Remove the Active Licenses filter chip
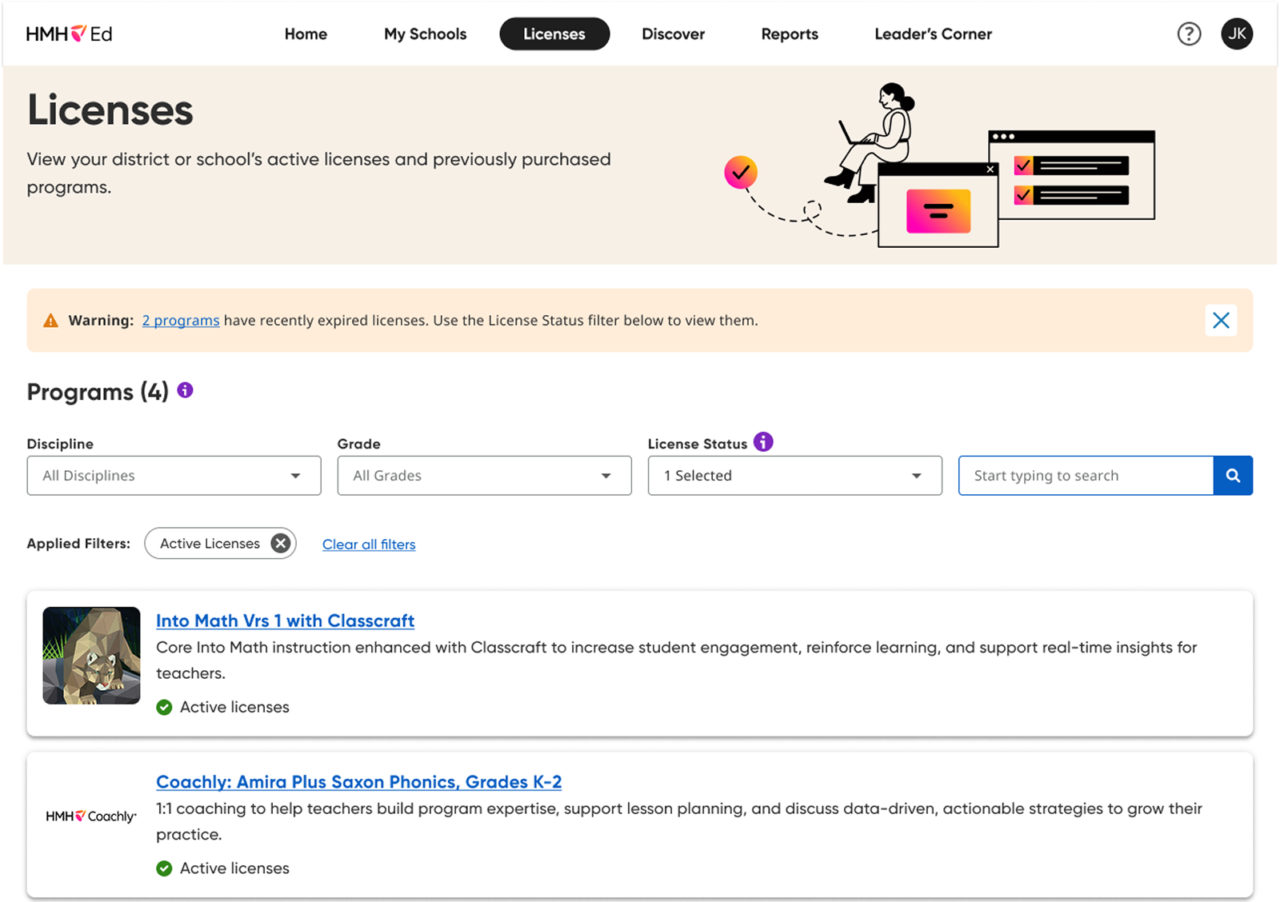The height and width of the screenshot is (902, 1280). [281, 544]
